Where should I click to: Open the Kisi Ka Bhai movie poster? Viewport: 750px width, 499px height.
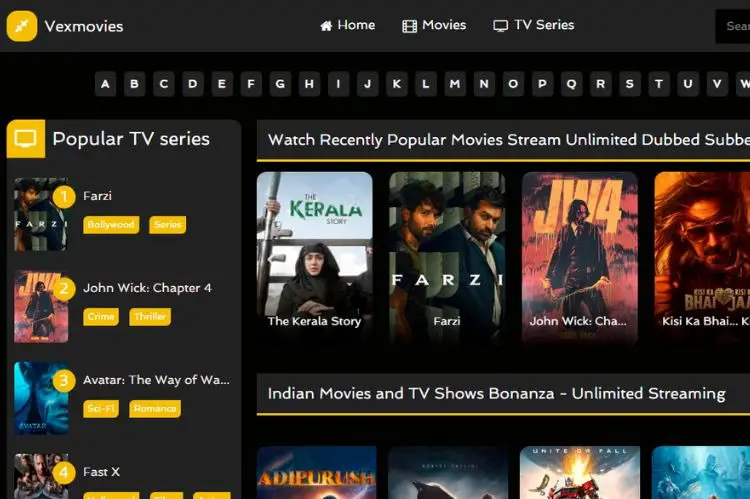click(702, 258)
